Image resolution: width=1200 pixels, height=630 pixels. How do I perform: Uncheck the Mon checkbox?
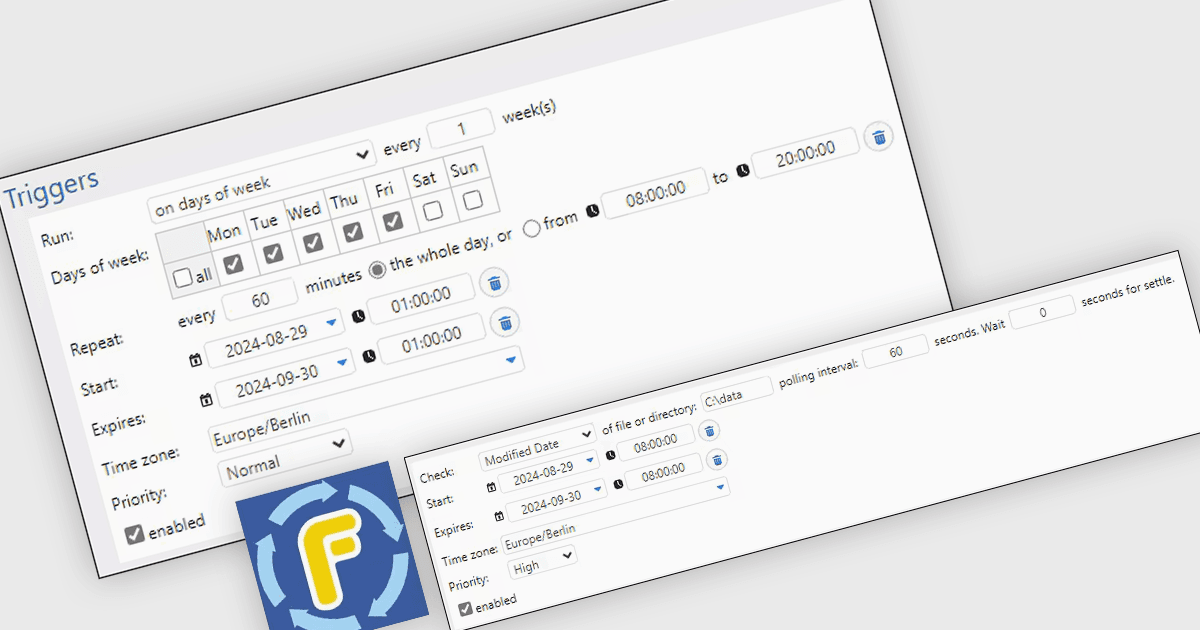pyautogui.click(x=232, y=264)
